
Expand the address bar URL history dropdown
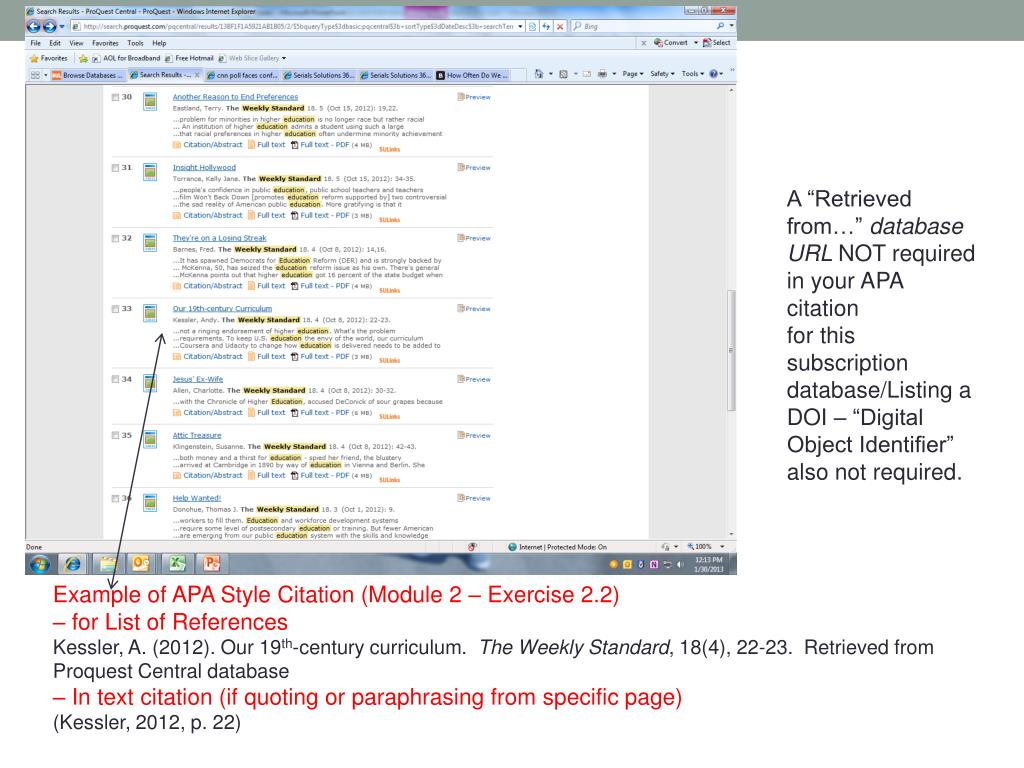520,26
